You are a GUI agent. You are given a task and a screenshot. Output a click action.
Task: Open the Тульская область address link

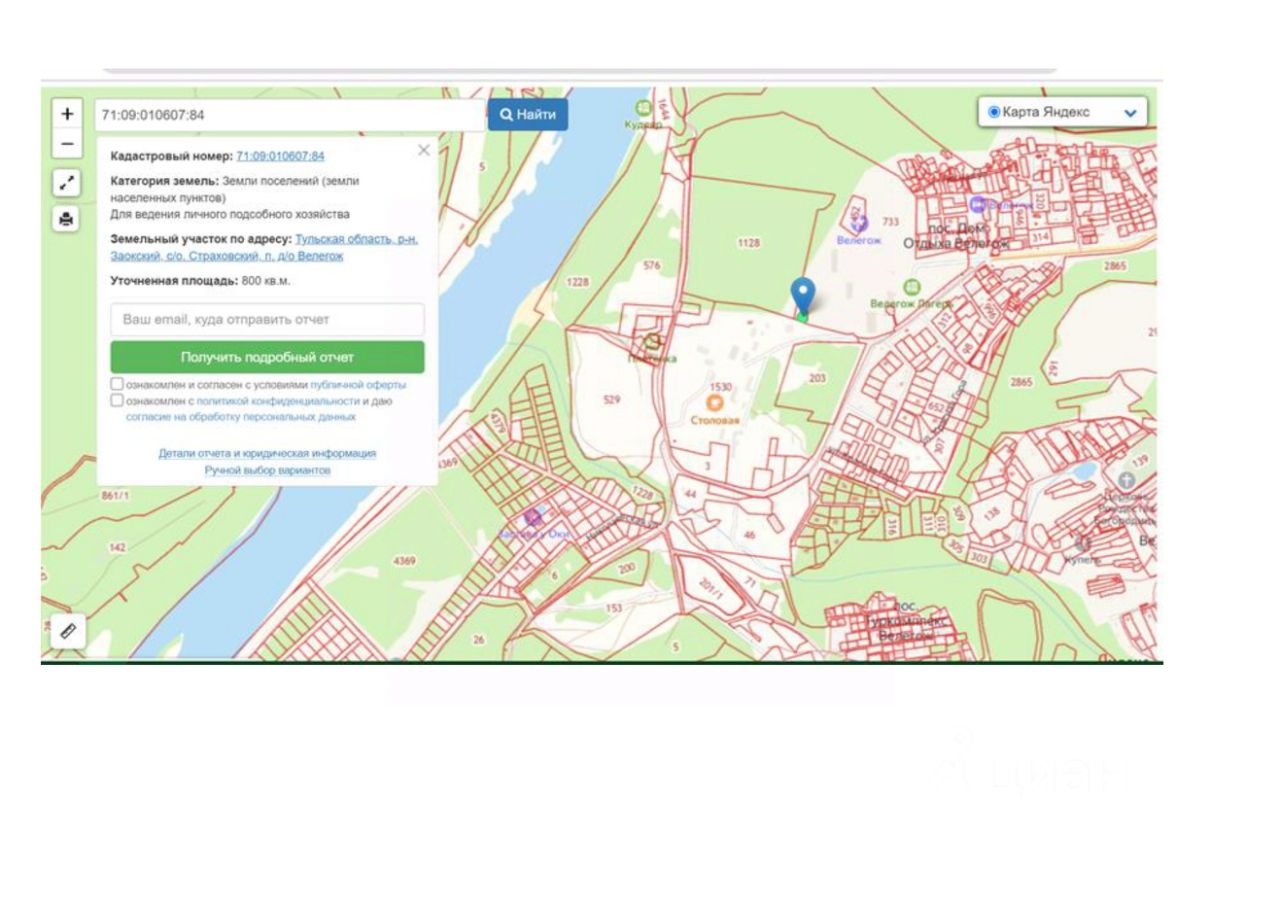(264, 247)
